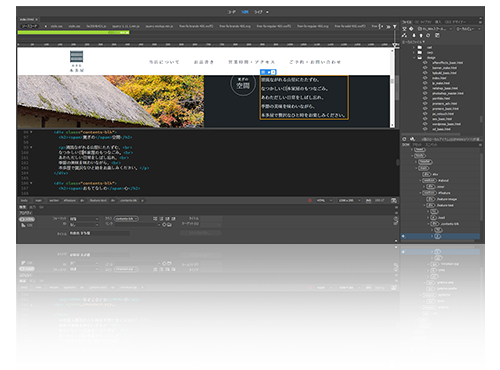
Task: Click the Put files up-arrow icon
Action: (x=421, y=35)
